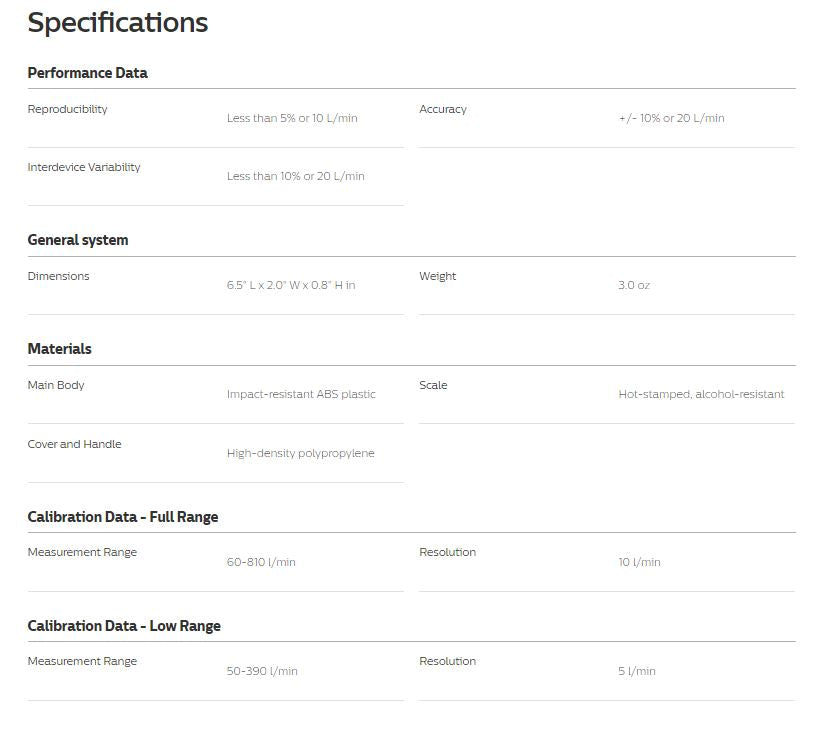The image size is (840, 733).
Task: Click the Reproducibility label
Action: coord(68,109)
